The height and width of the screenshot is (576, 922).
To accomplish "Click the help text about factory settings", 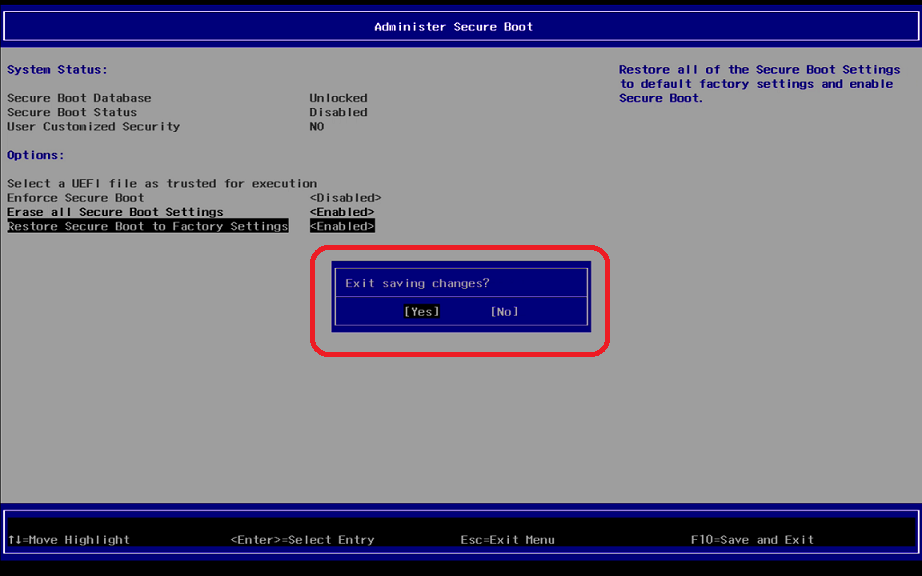I will pos(759,84).
